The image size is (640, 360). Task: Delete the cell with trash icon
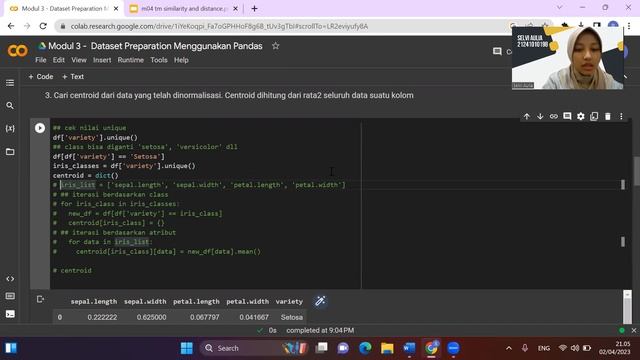pyautogui.click(x=608, y=116)
